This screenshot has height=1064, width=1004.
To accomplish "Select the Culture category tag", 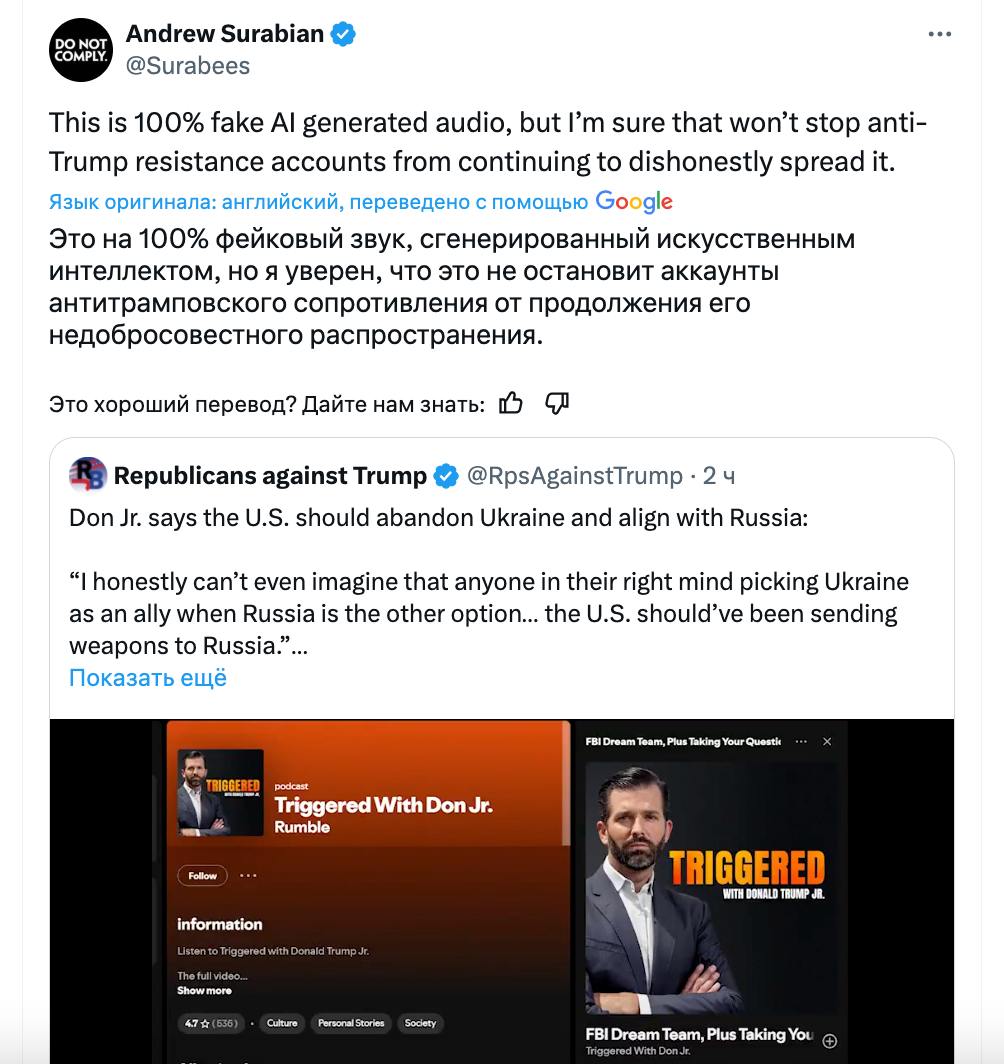I will [x=282, y=1023].
